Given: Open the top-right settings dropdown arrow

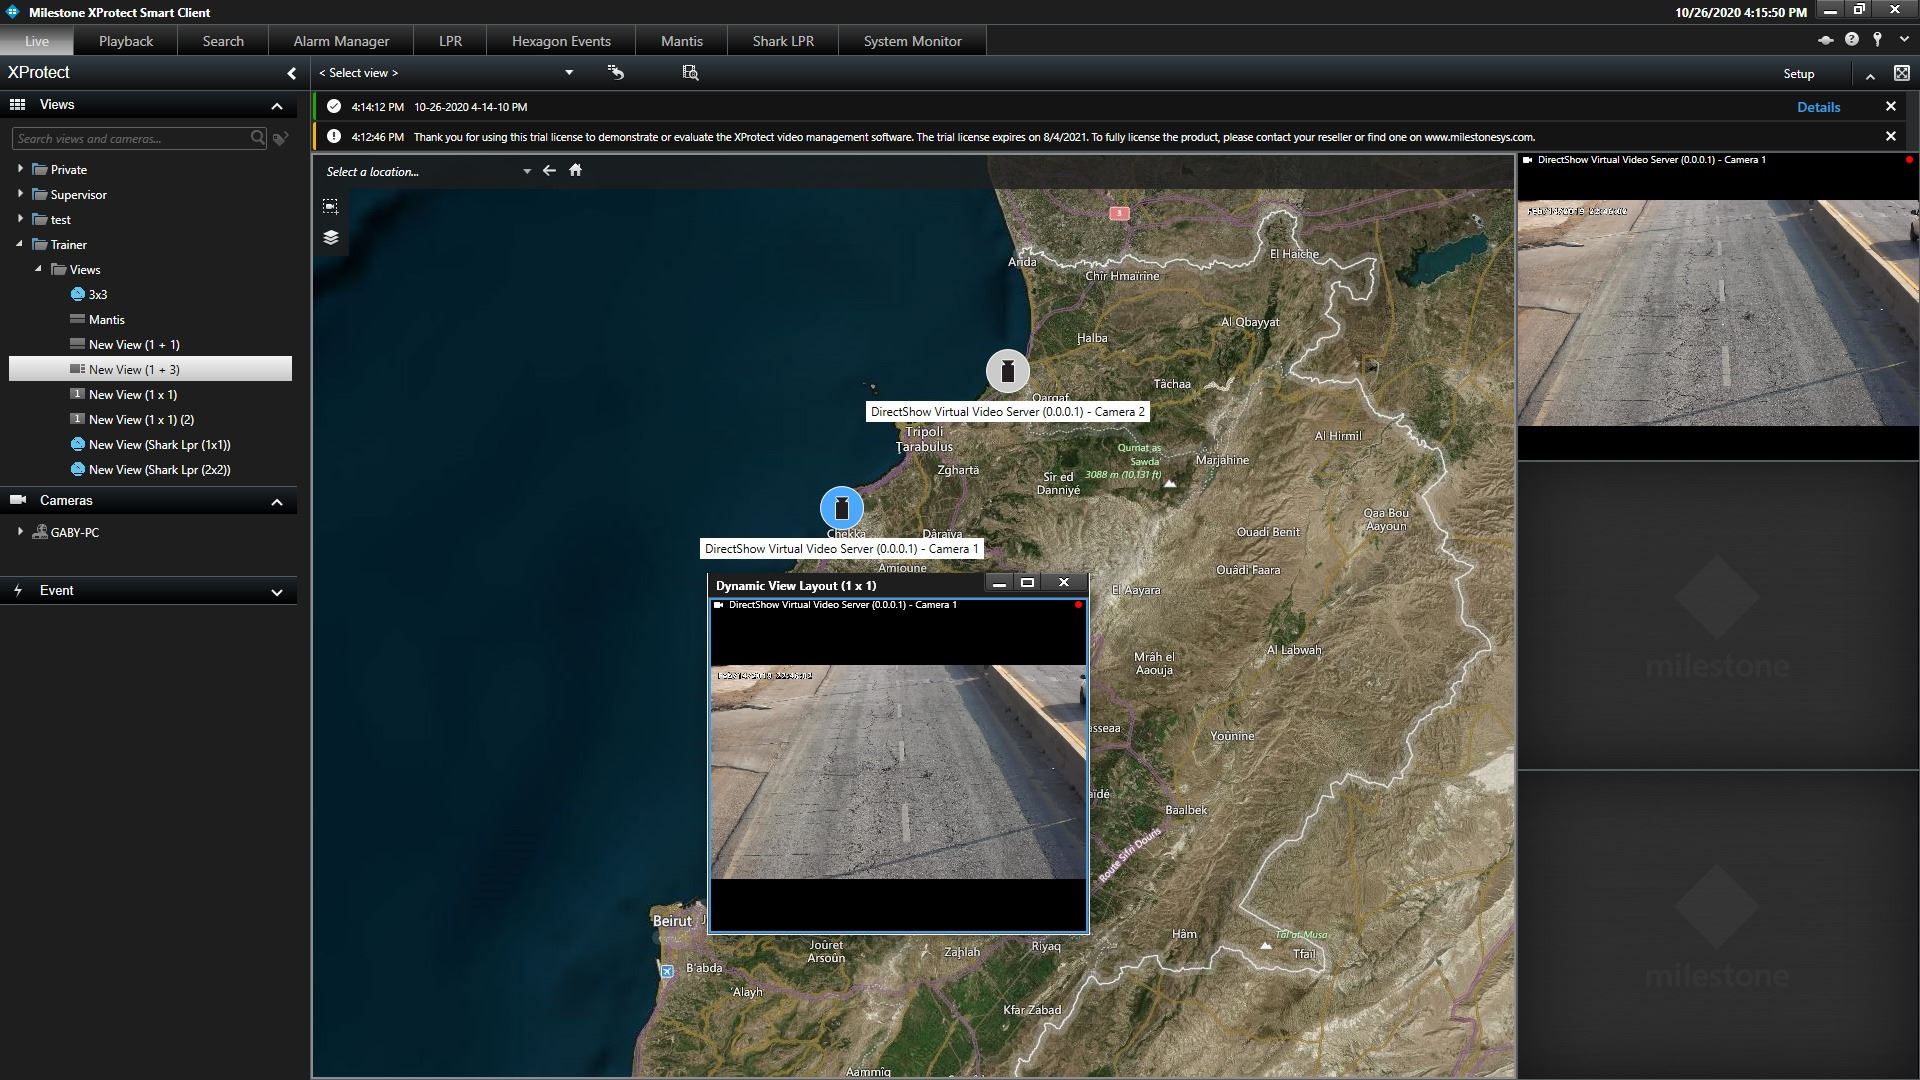Looking at the screenshot, I should click(1904, 40).
